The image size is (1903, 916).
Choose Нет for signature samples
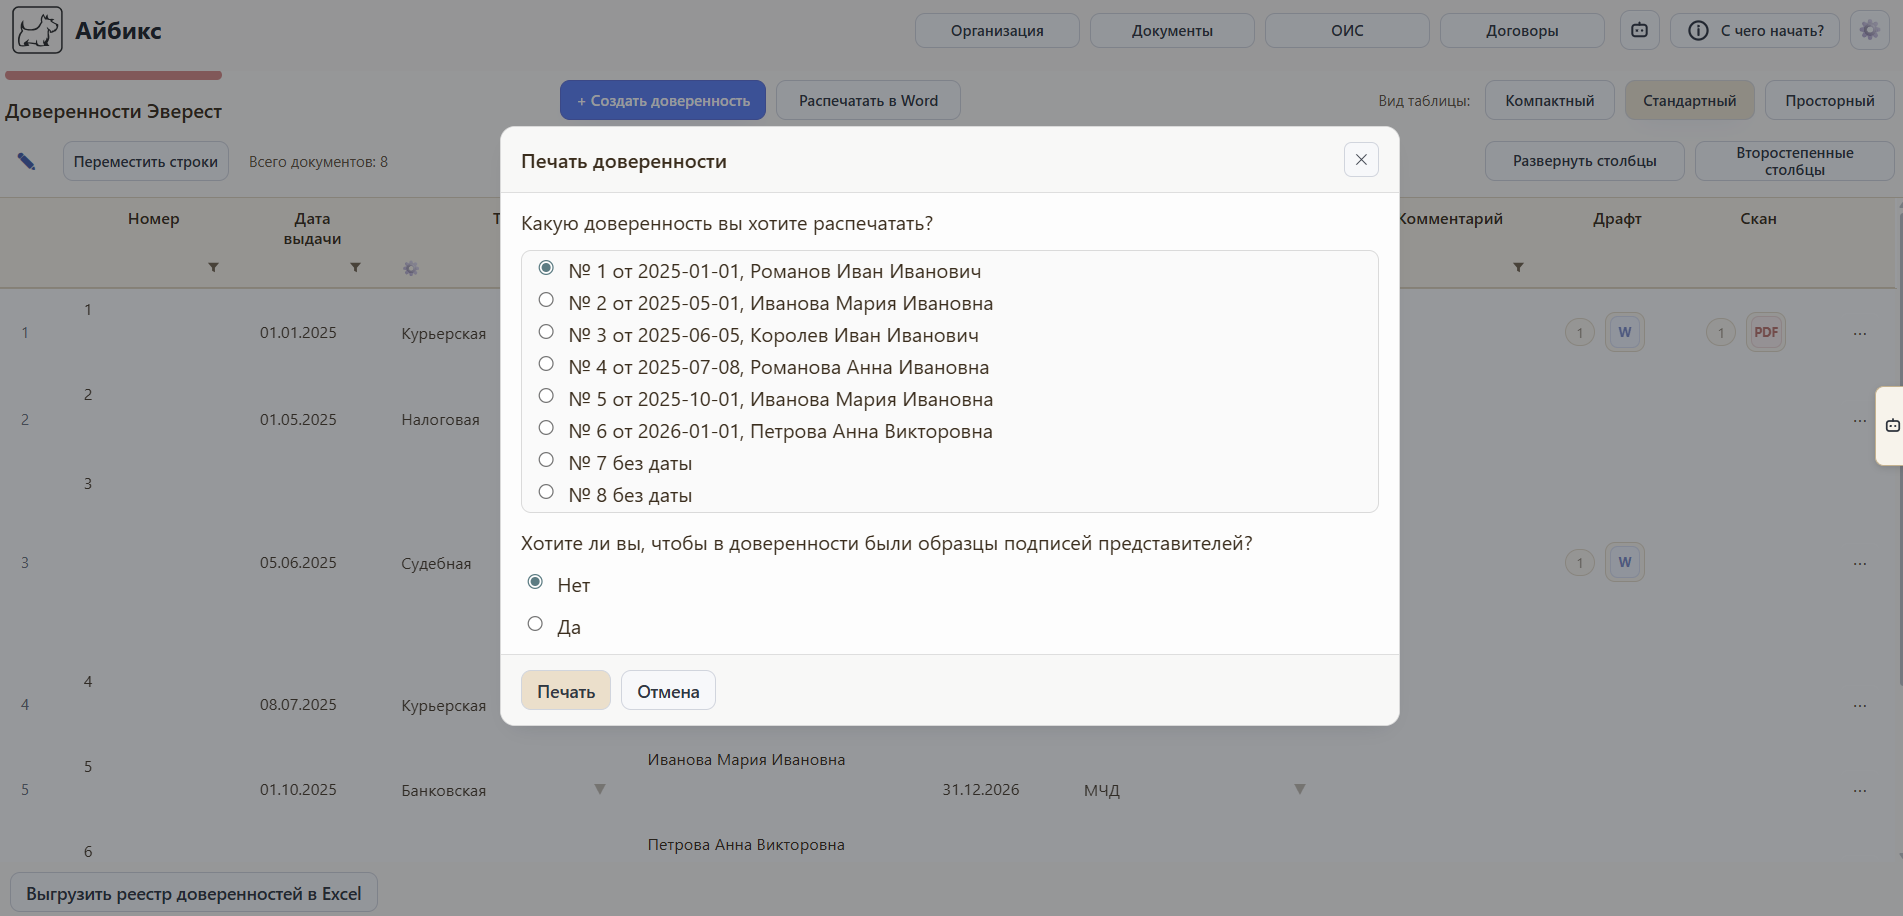pos(535,582)
